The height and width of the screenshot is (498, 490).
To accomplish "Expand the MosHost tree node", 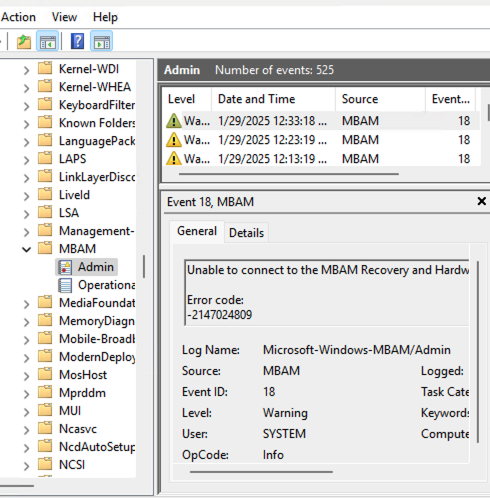I will tap(26, 376).
